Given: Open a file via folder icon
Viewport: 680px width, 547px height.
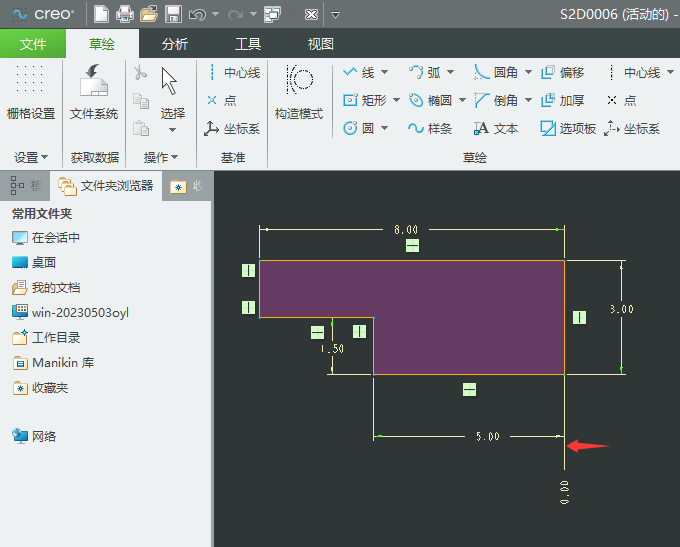Looking at the screenshot, I should pyautogui.click(x=149, y=14).
